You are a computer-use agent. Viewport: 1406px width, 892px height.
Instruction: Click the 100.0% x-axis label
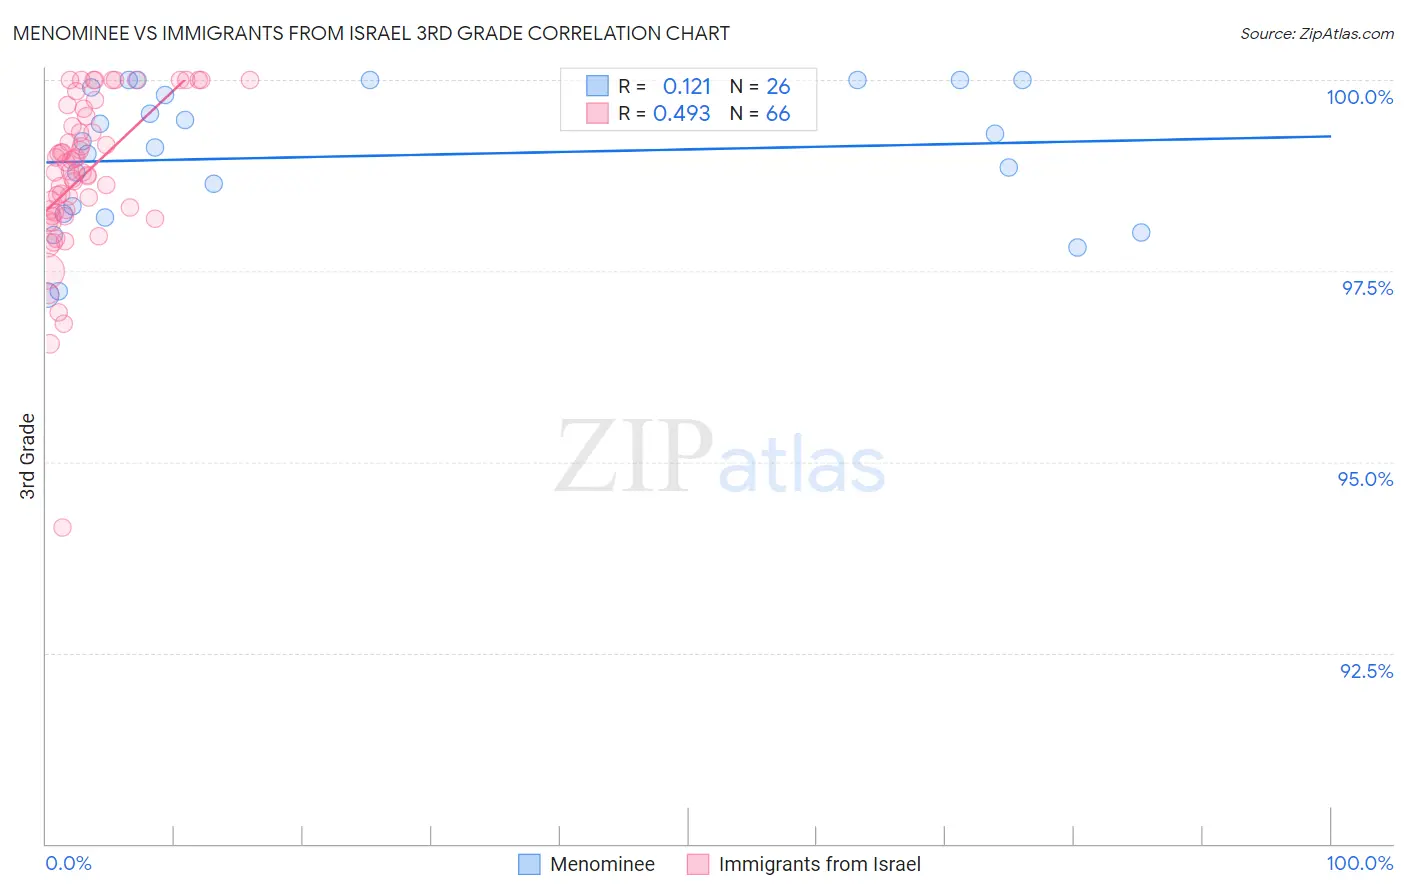coord(1359,863)
